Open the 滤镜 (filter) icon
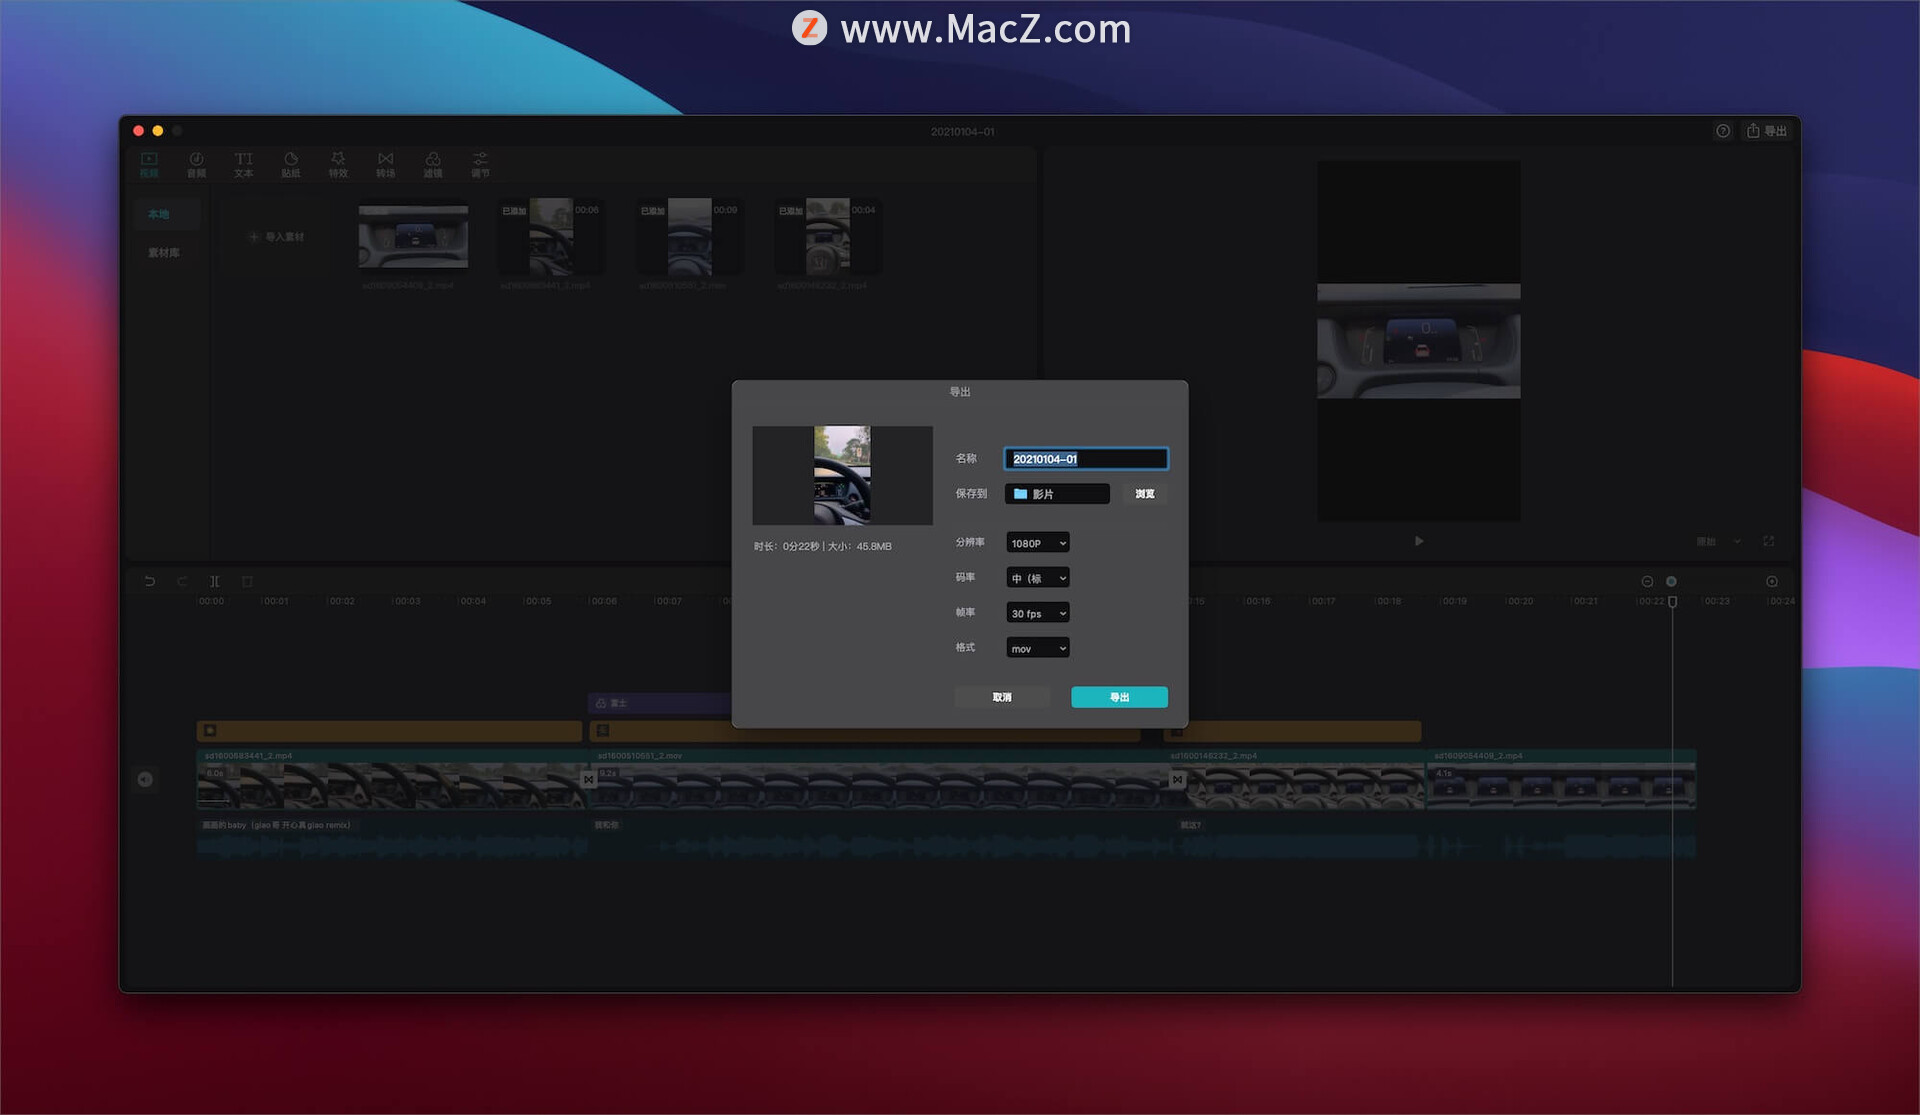 tap(432, 164)
